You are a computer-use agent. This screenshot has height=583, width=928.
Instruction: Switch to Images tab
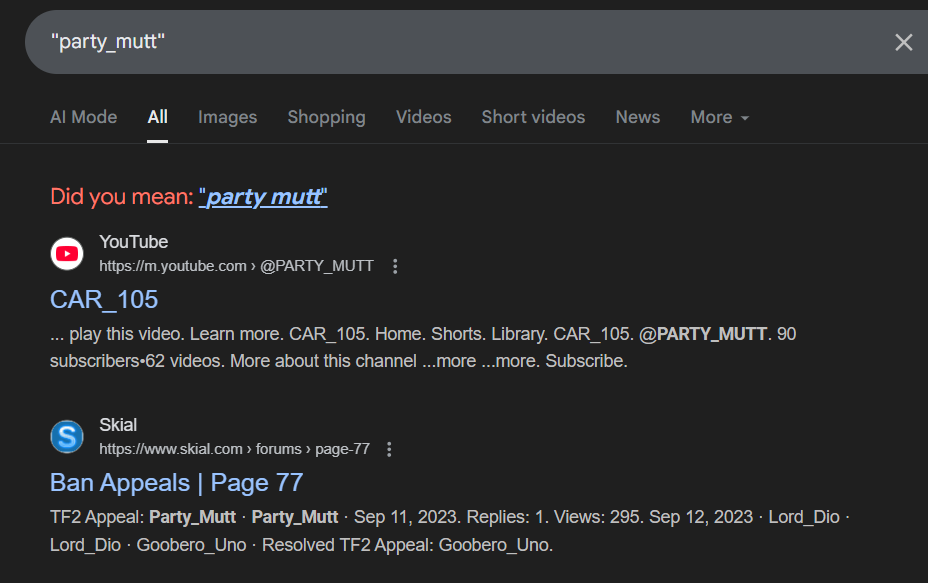(x=227, y=117)
